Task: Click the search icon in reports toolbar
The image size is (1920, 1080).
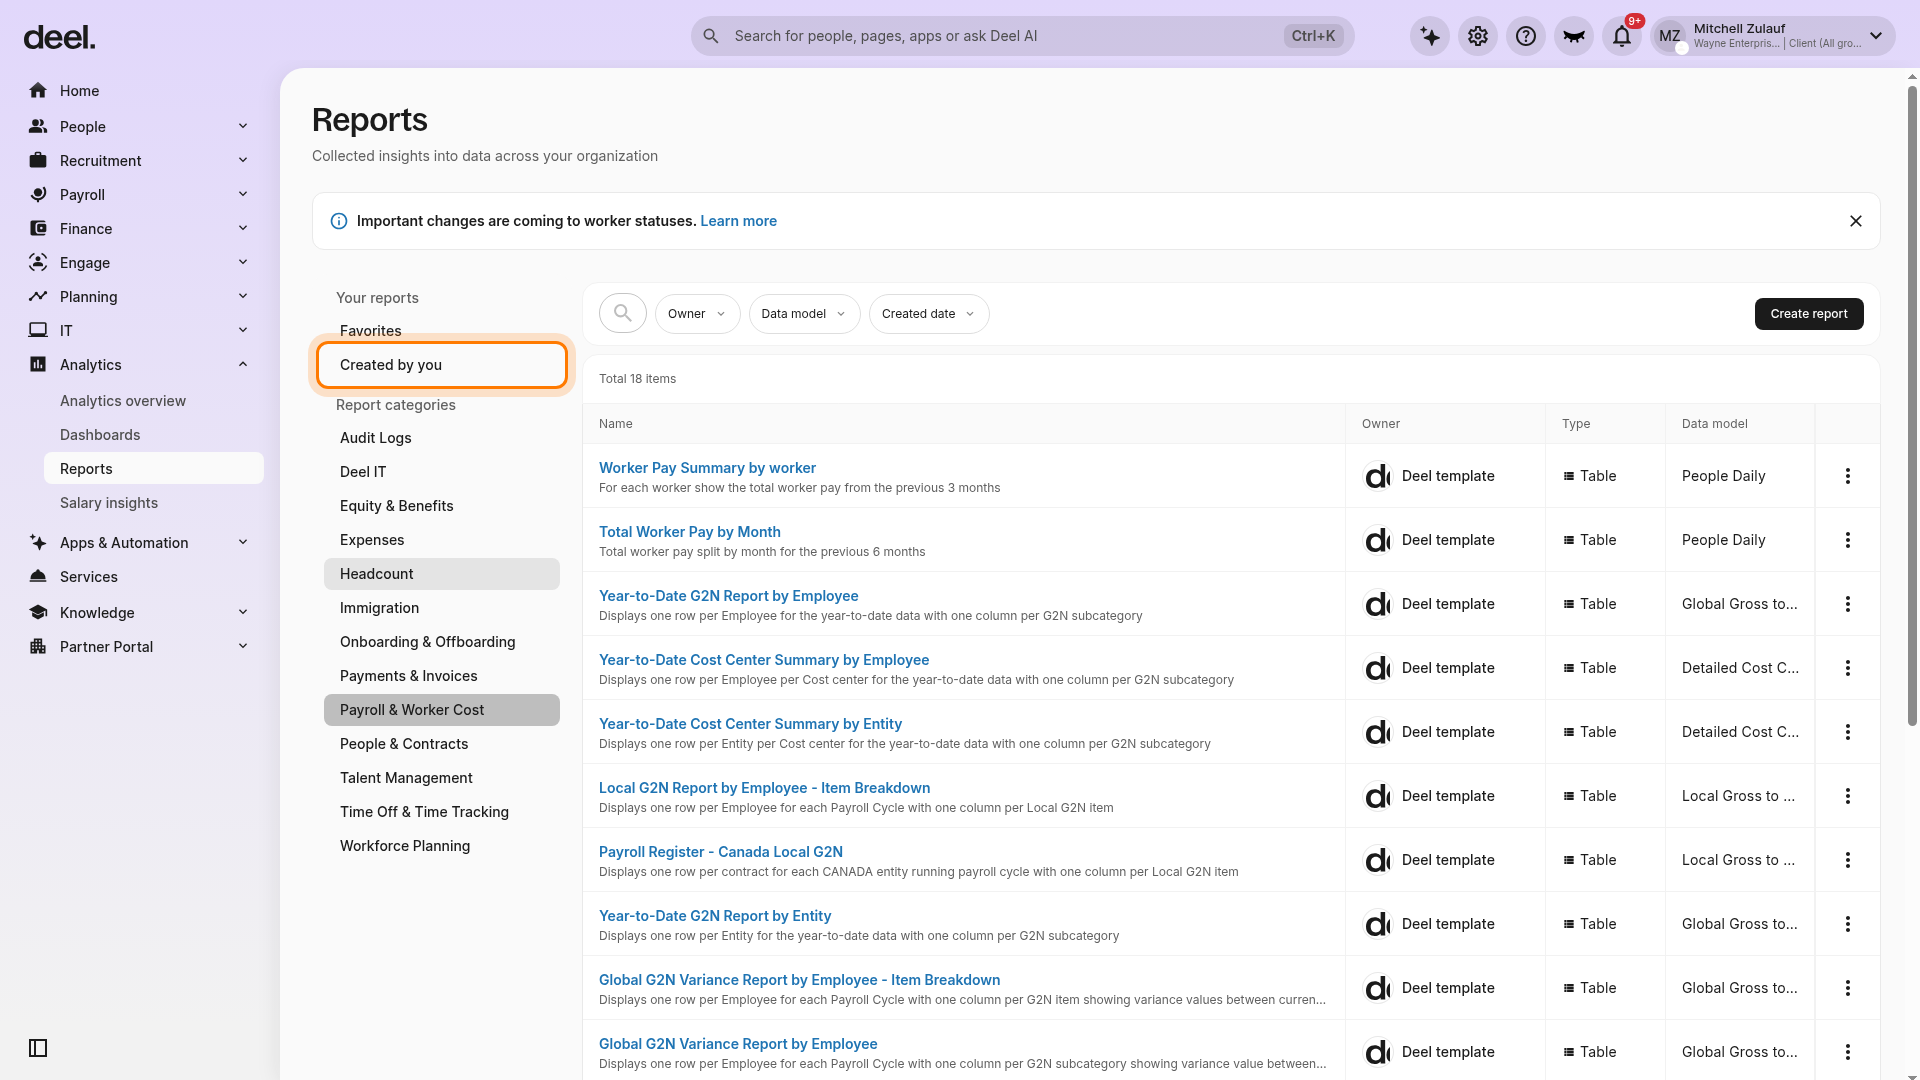Action: tap(623, 314)
